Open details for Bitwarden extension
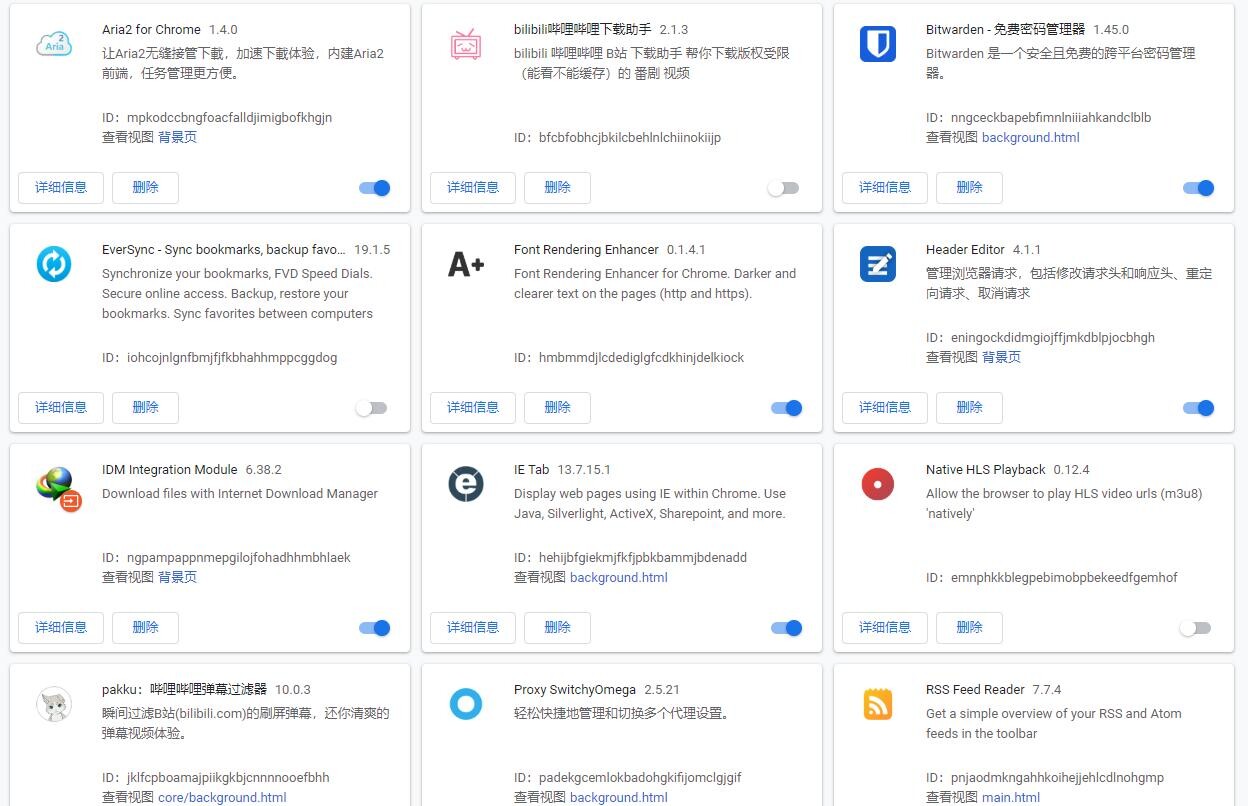Screen dimensions: 1248x806 [885, 187]
